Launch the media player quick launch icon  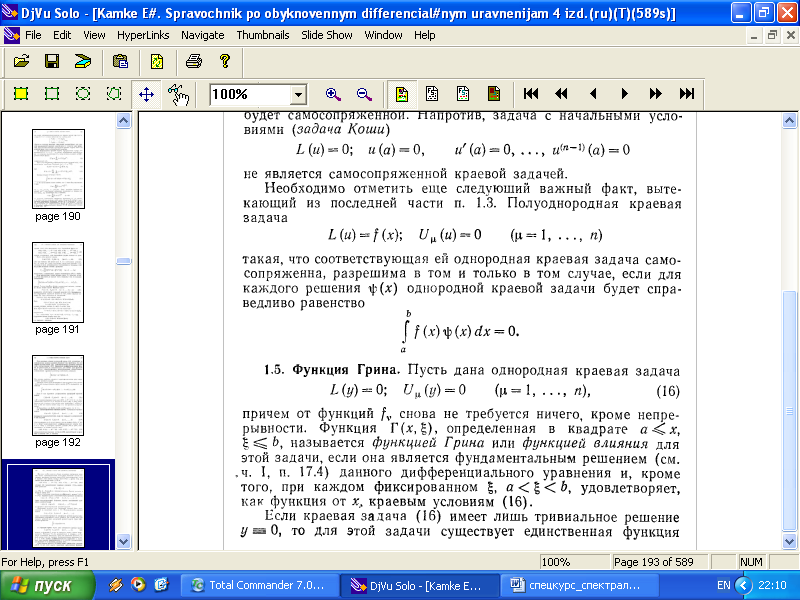click(x=138, y=585)
